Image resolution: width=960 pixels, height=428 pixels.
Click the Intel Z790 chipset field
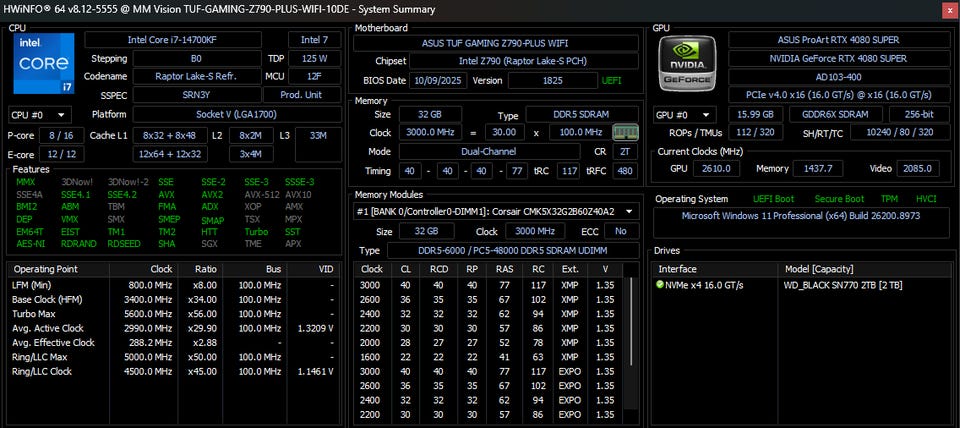coord(523,61)
